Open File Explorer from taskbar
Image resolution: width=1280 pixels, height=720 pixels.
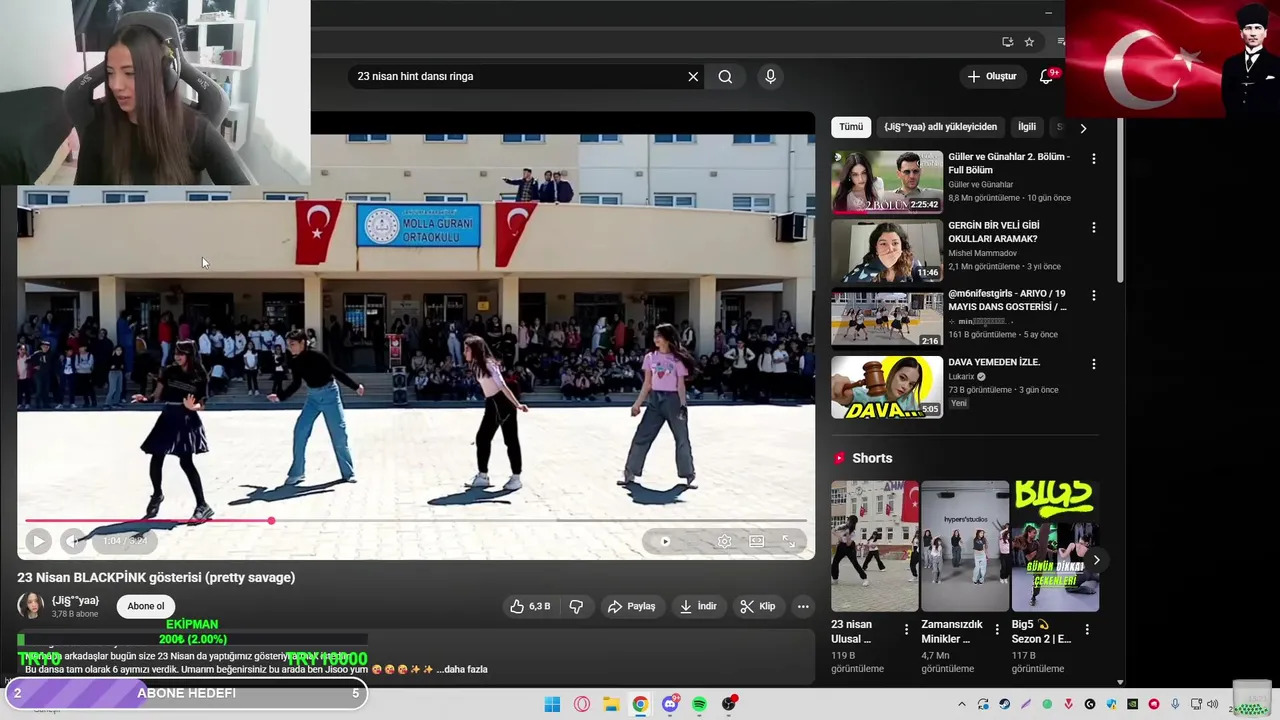[x=611, y=704]
